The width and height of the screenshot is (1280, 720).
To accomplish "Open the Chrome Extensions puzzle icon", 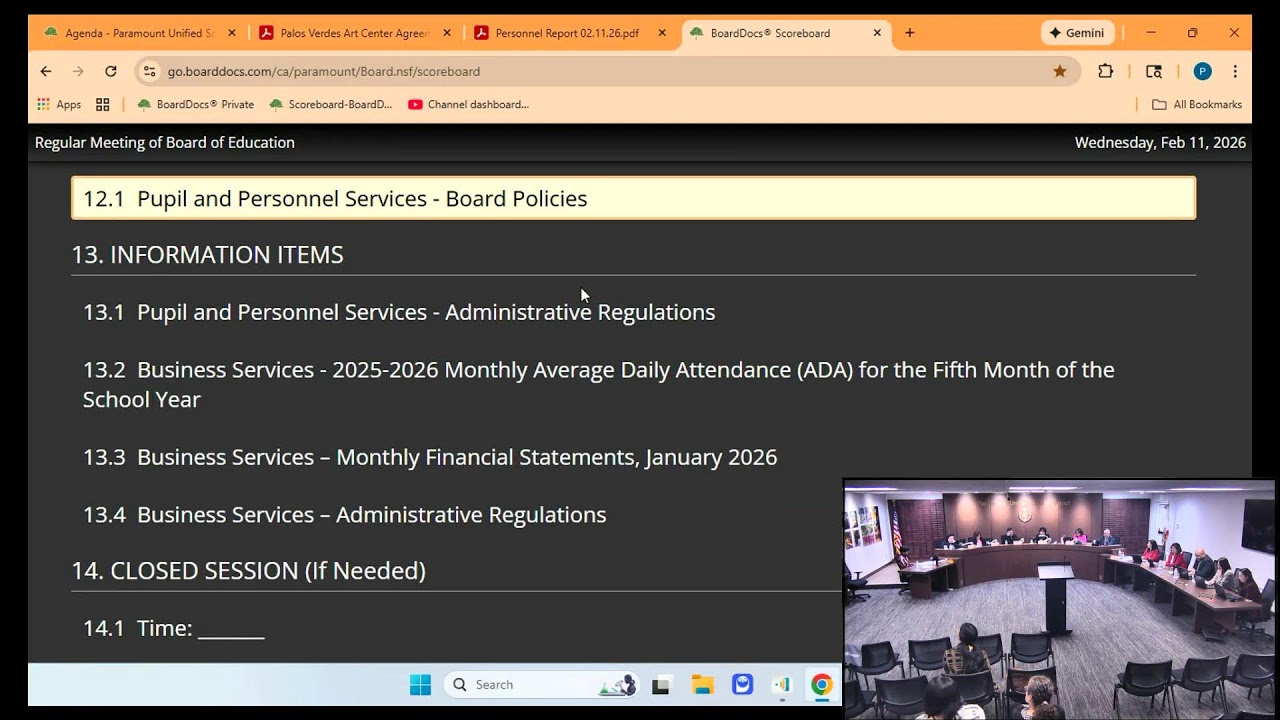I will point(1105,71).
